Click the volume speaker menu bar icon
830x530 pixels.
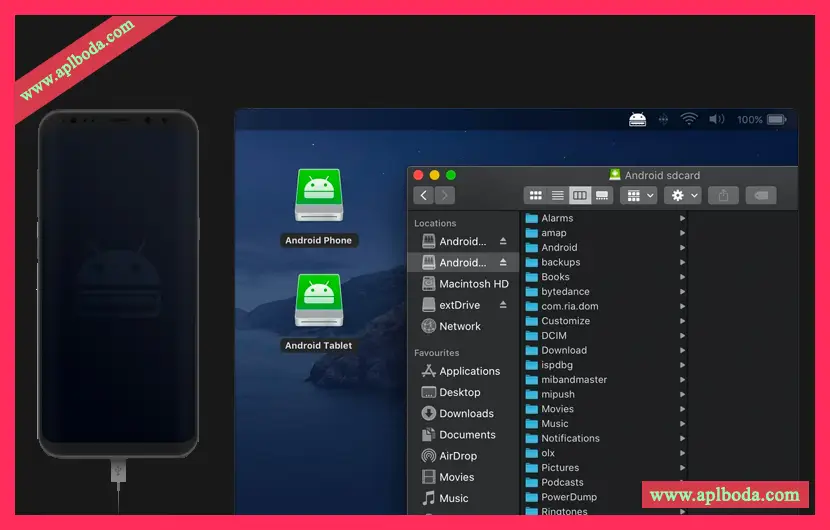coord(716,119)
